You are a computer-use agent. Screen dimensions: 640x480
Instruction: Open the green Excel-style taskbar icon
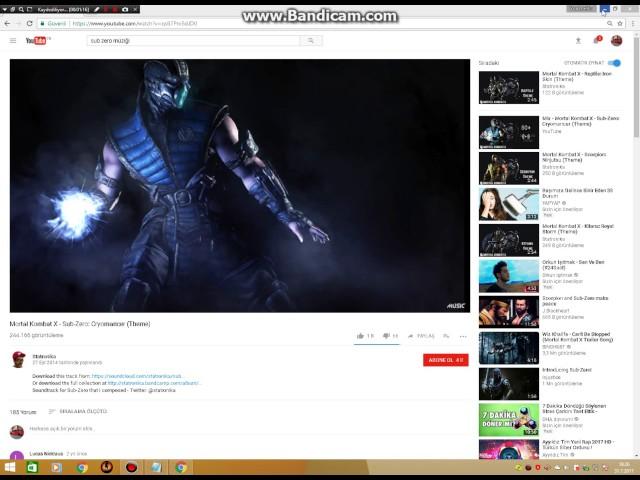(32, 467)
